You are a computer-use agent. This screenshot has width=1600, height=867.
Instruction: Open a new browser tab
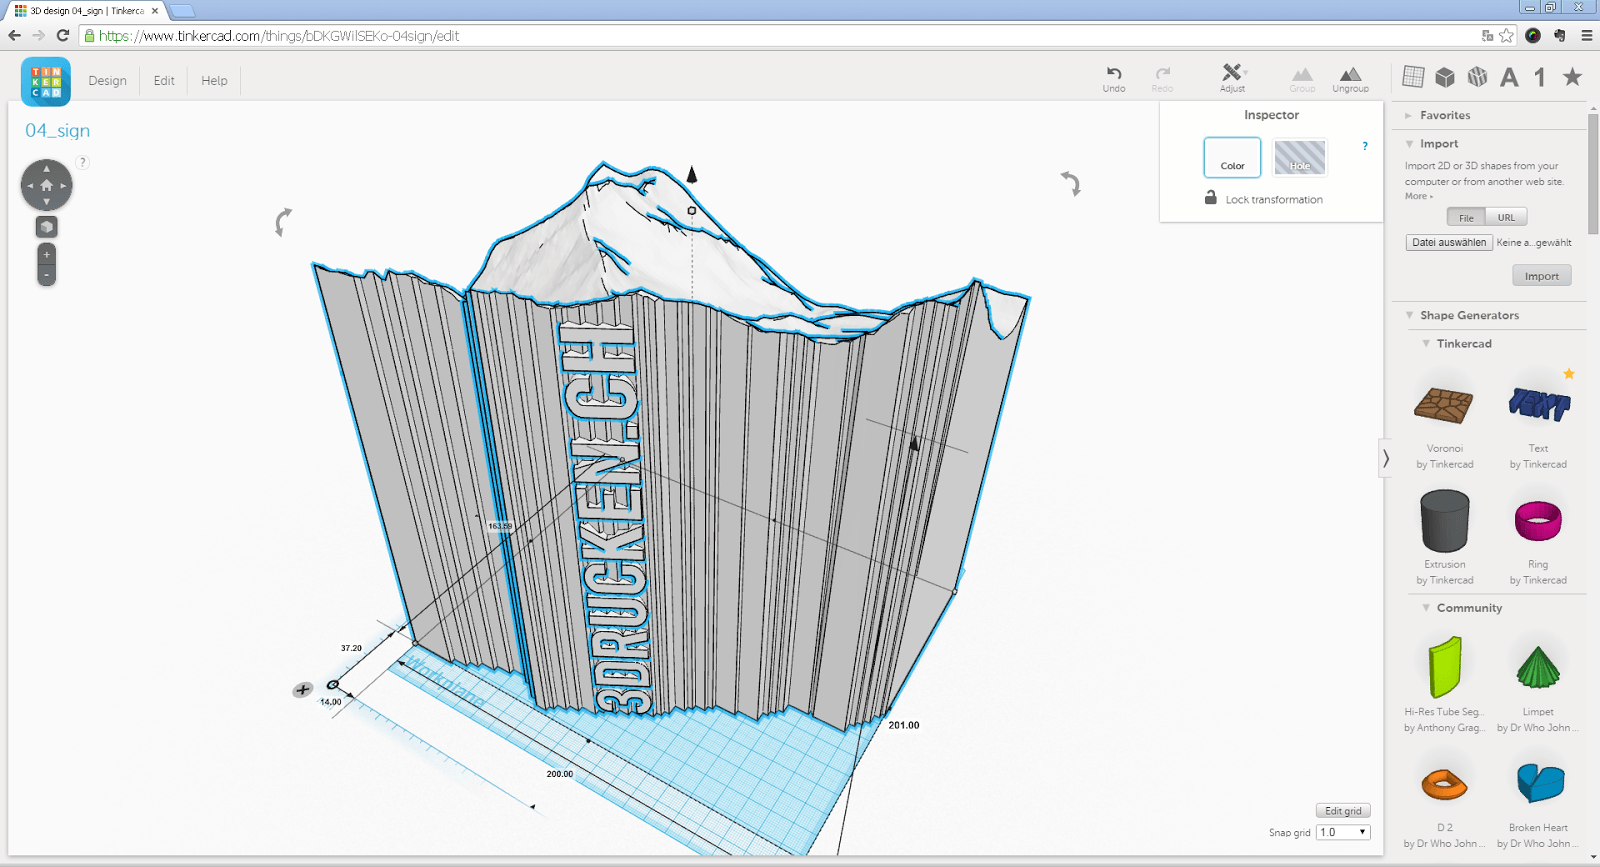click(x=182, y=11)
